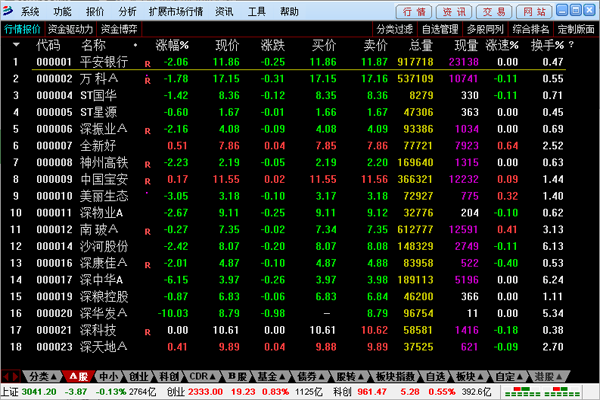Sort by the 现价 column header

coord(227,45)
